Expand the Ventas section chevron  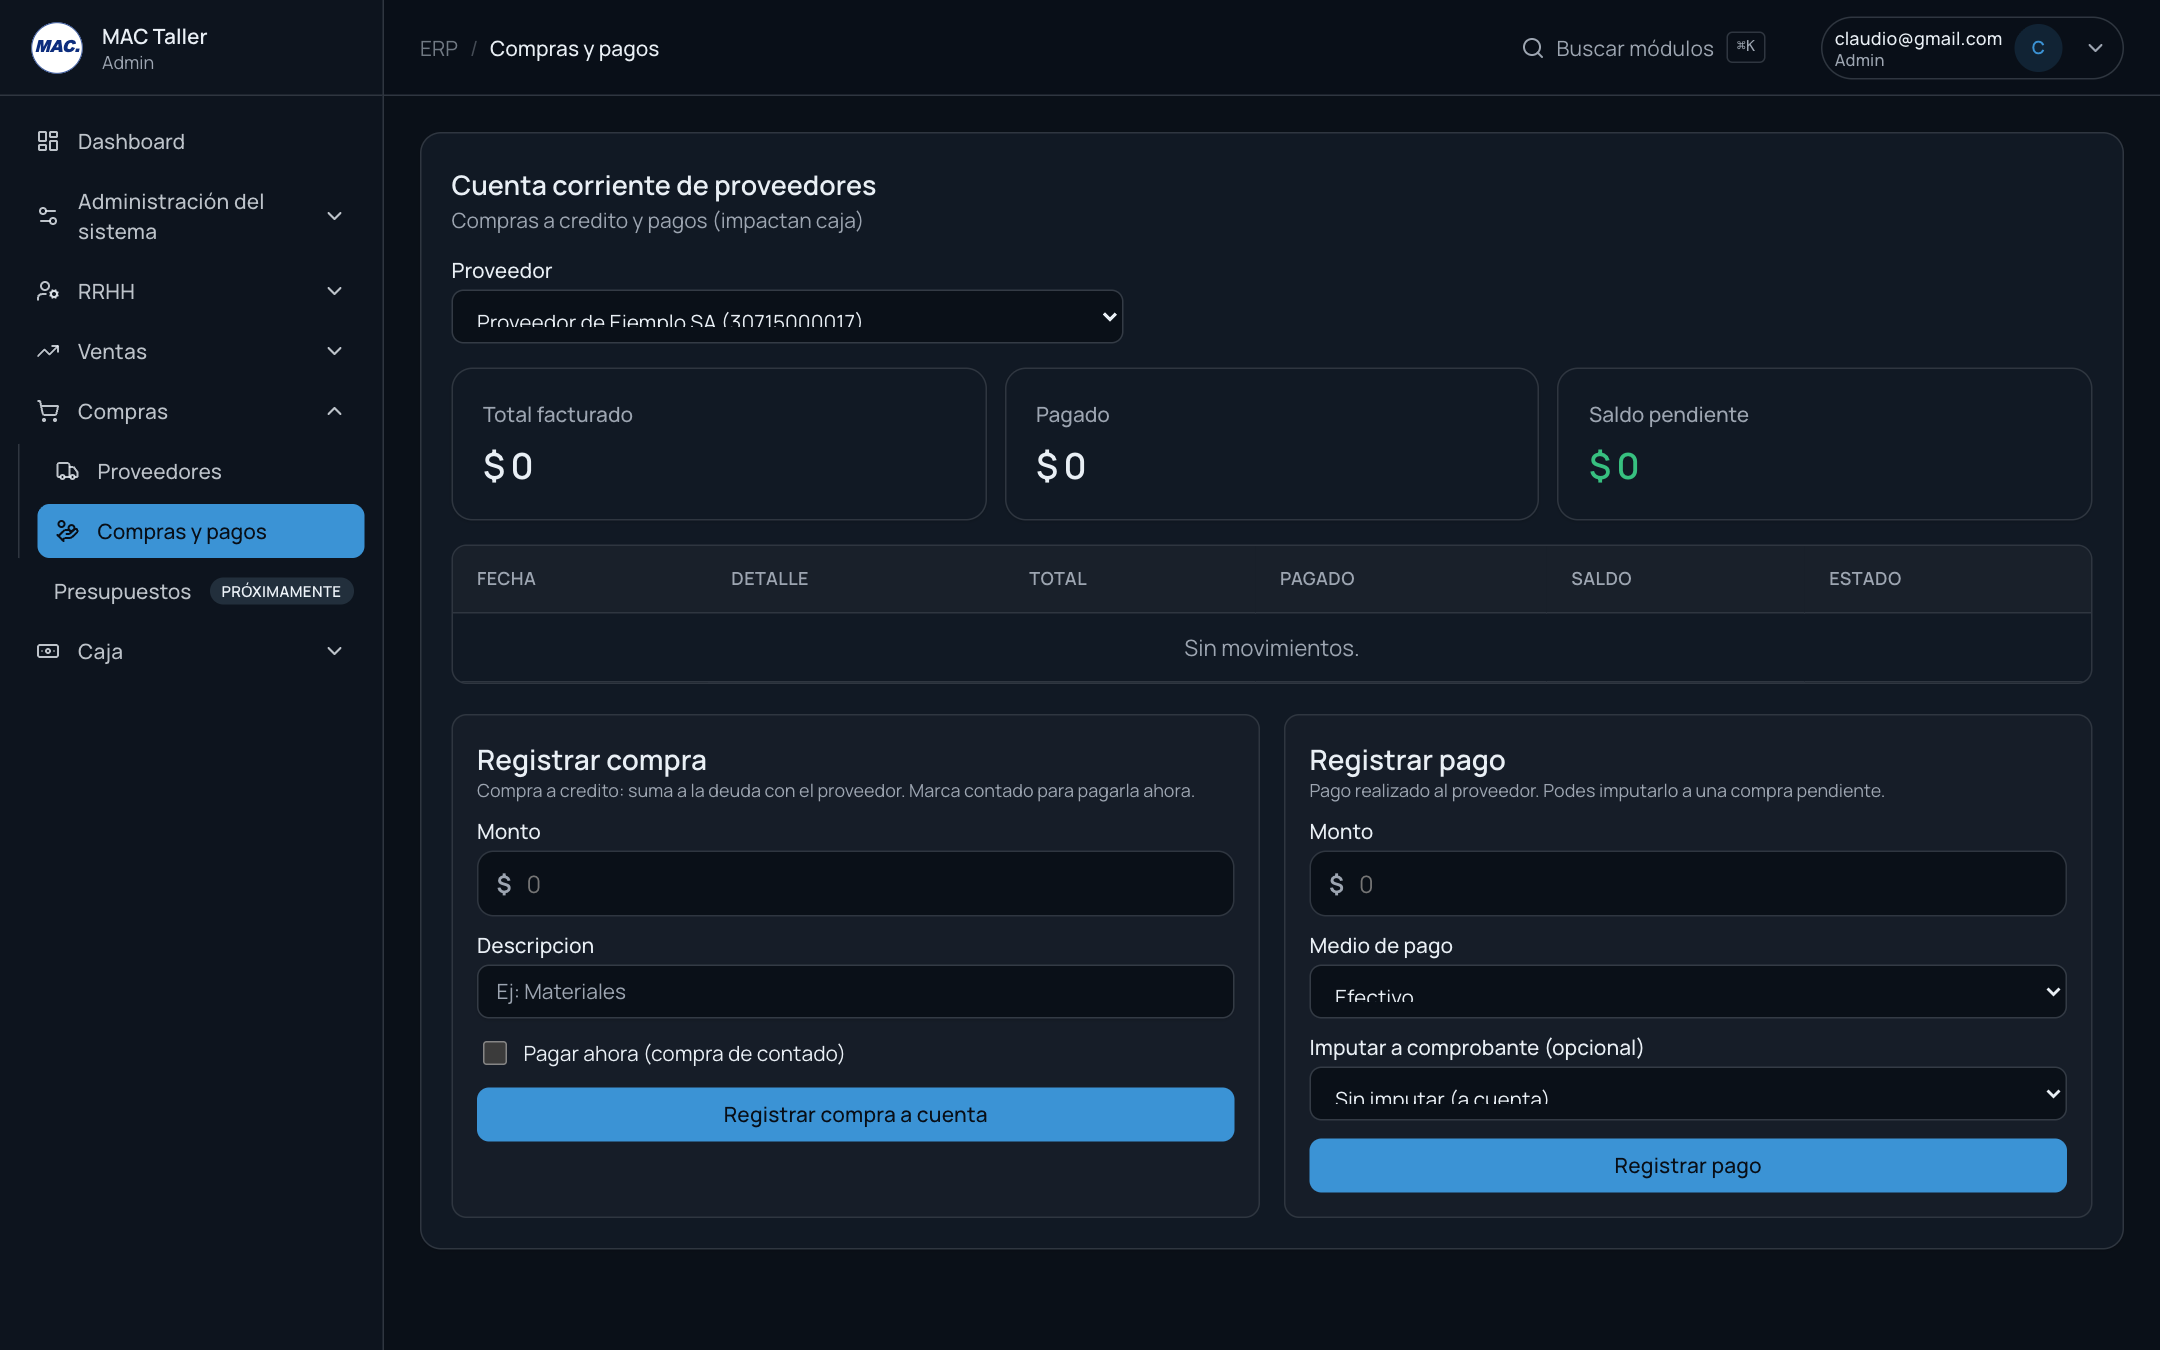coord(335,351)
